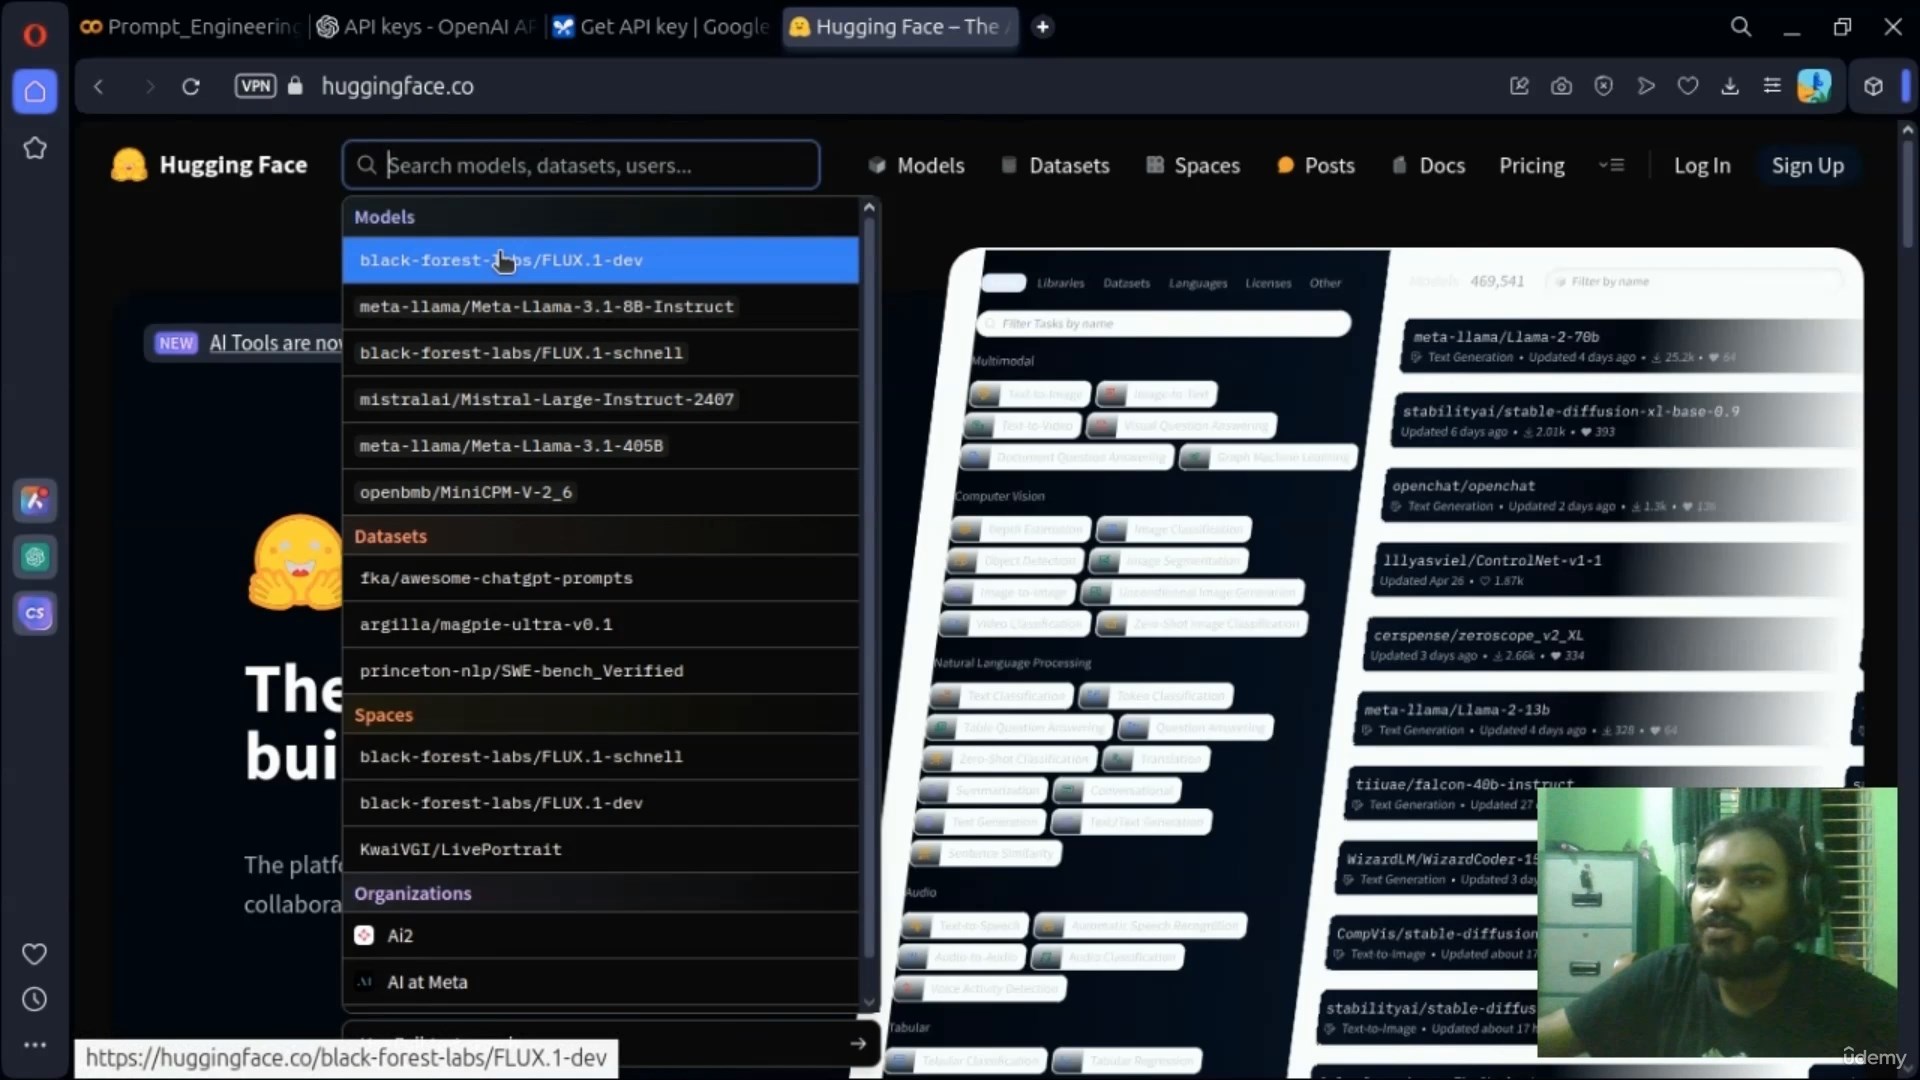Click the full-text search arrow button
Screen dimensions: 1920x1080
[x=858, y=1043]
